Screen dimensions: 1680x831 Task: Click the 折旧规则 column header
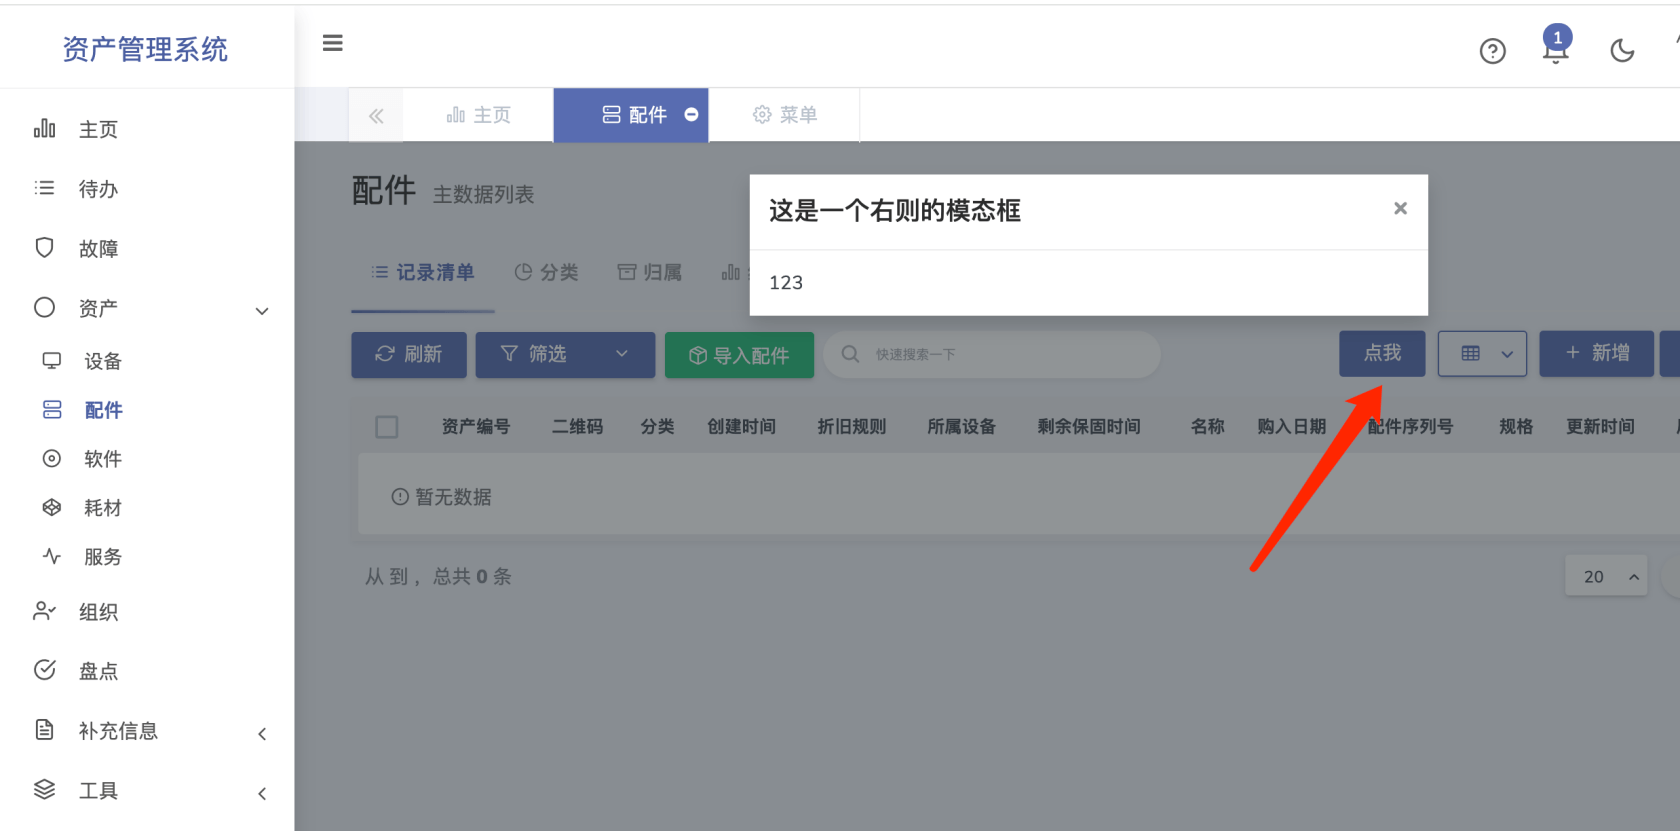pos(852,427)
